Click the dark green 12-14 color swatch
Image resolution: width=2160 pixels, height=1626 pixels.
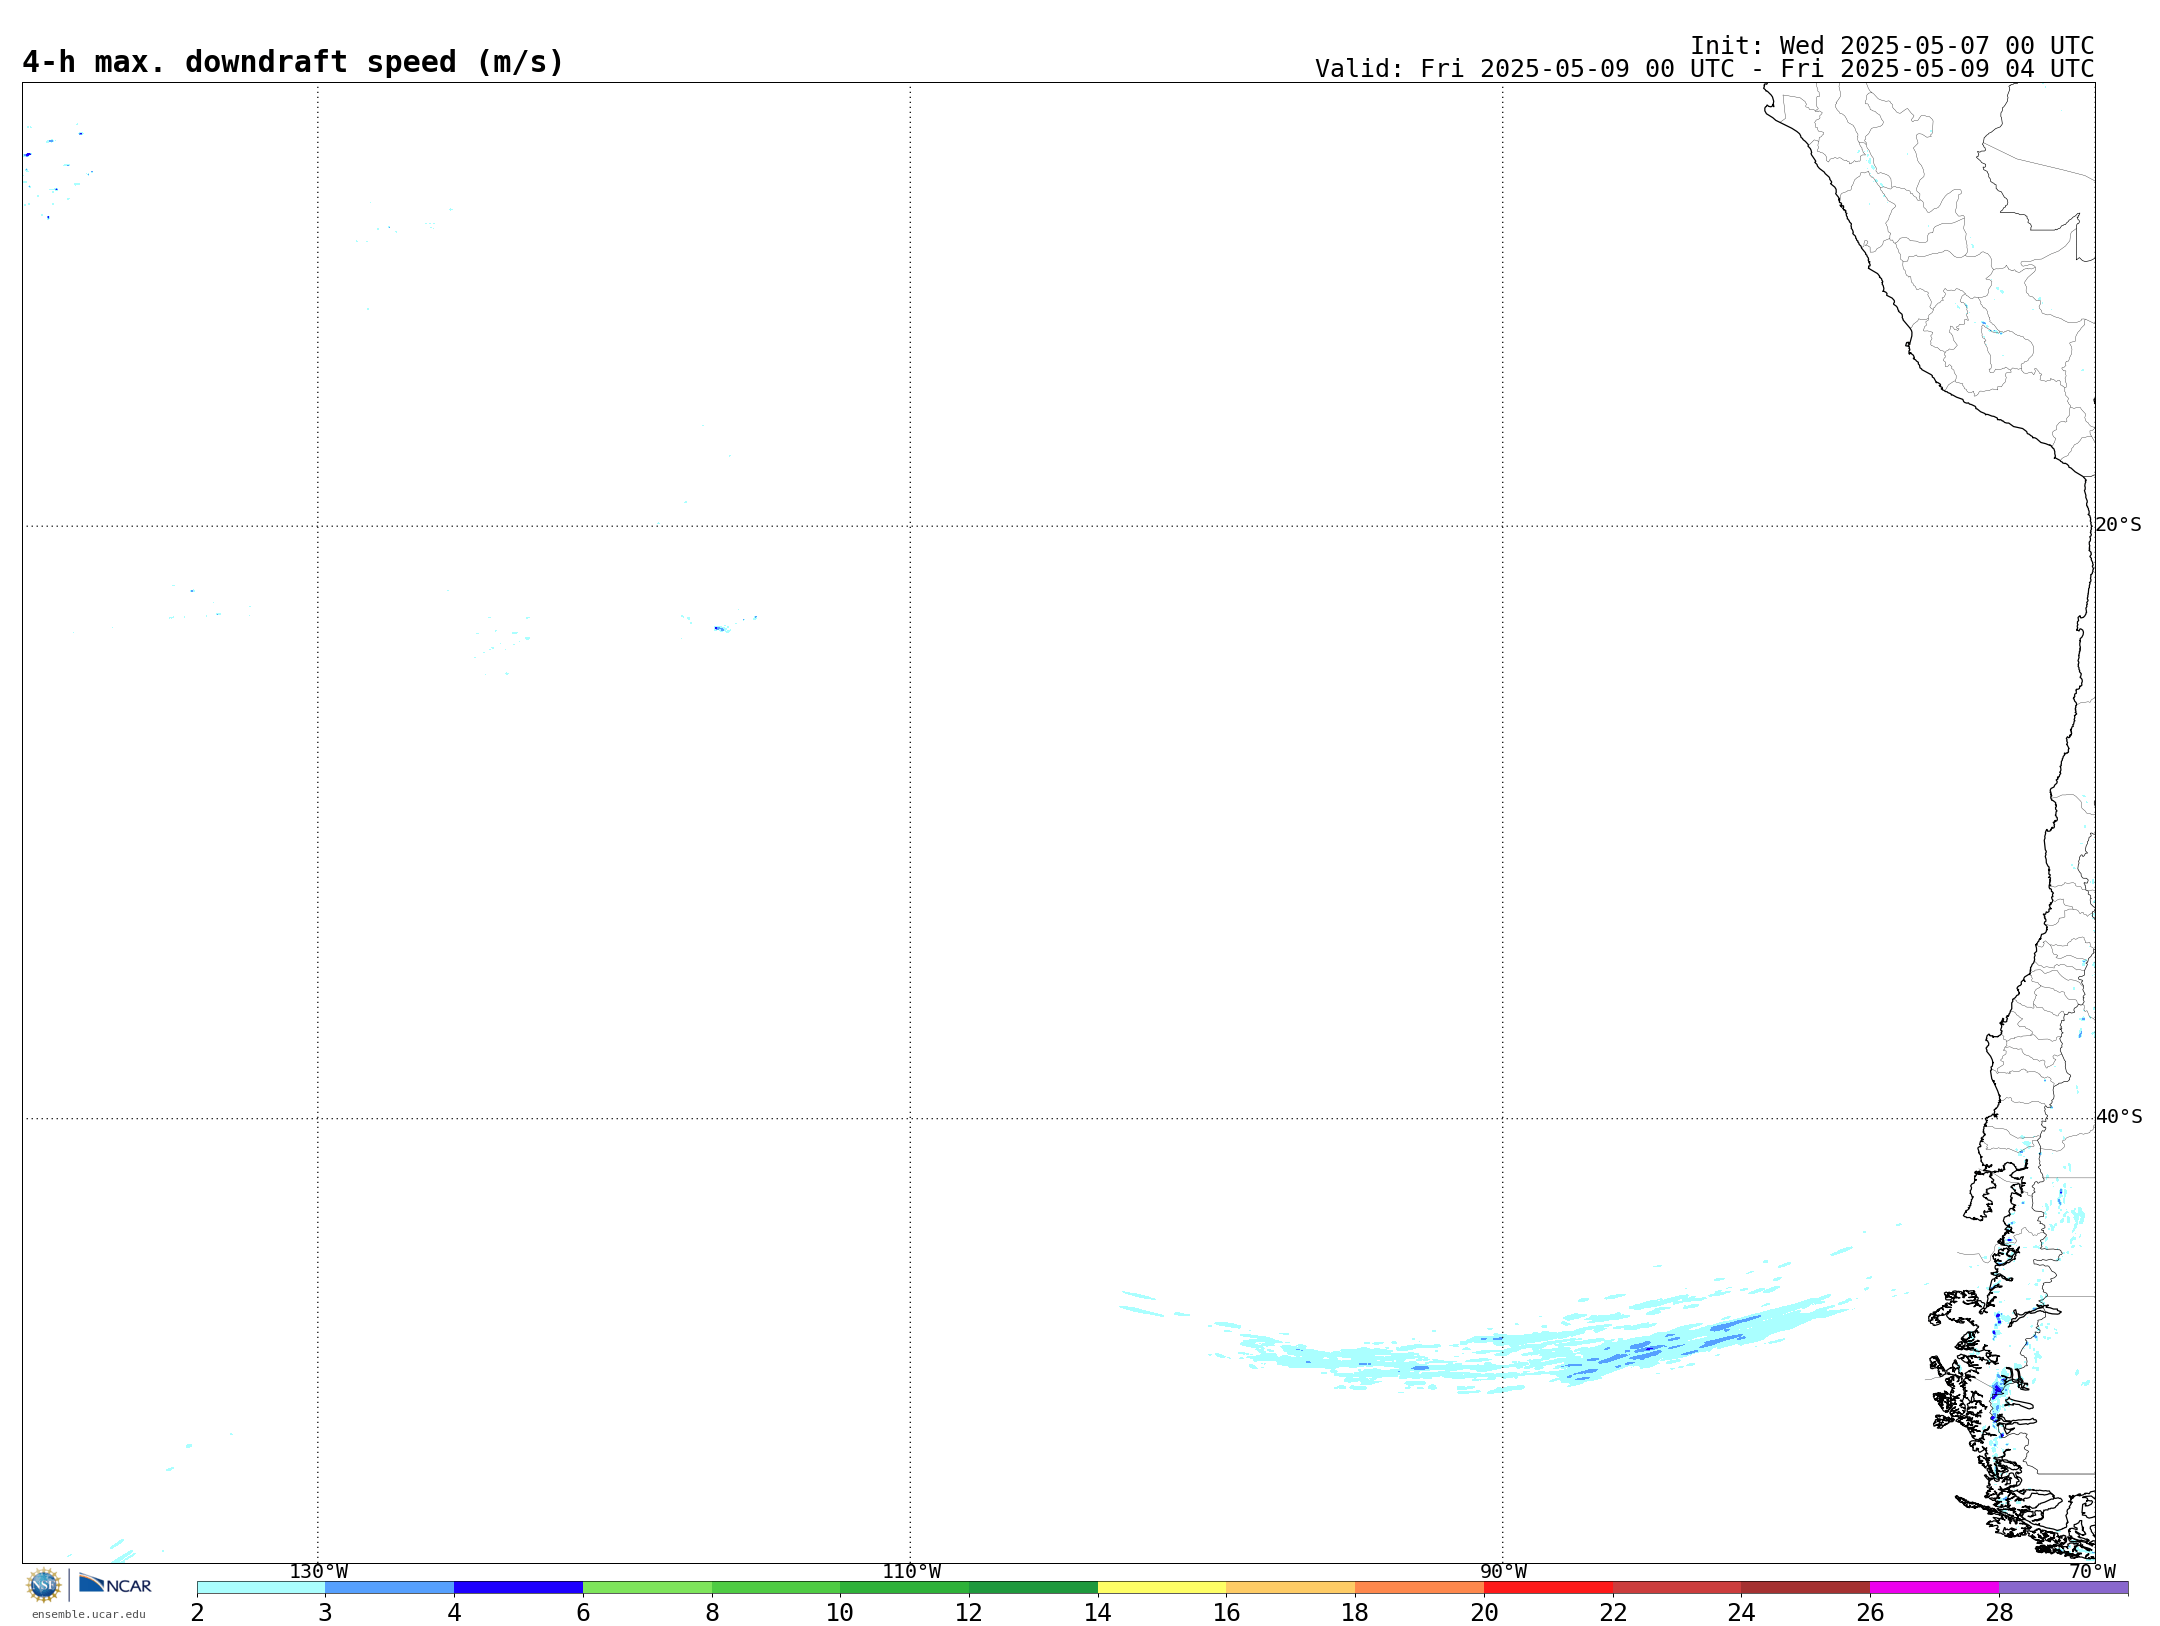1033,1588
